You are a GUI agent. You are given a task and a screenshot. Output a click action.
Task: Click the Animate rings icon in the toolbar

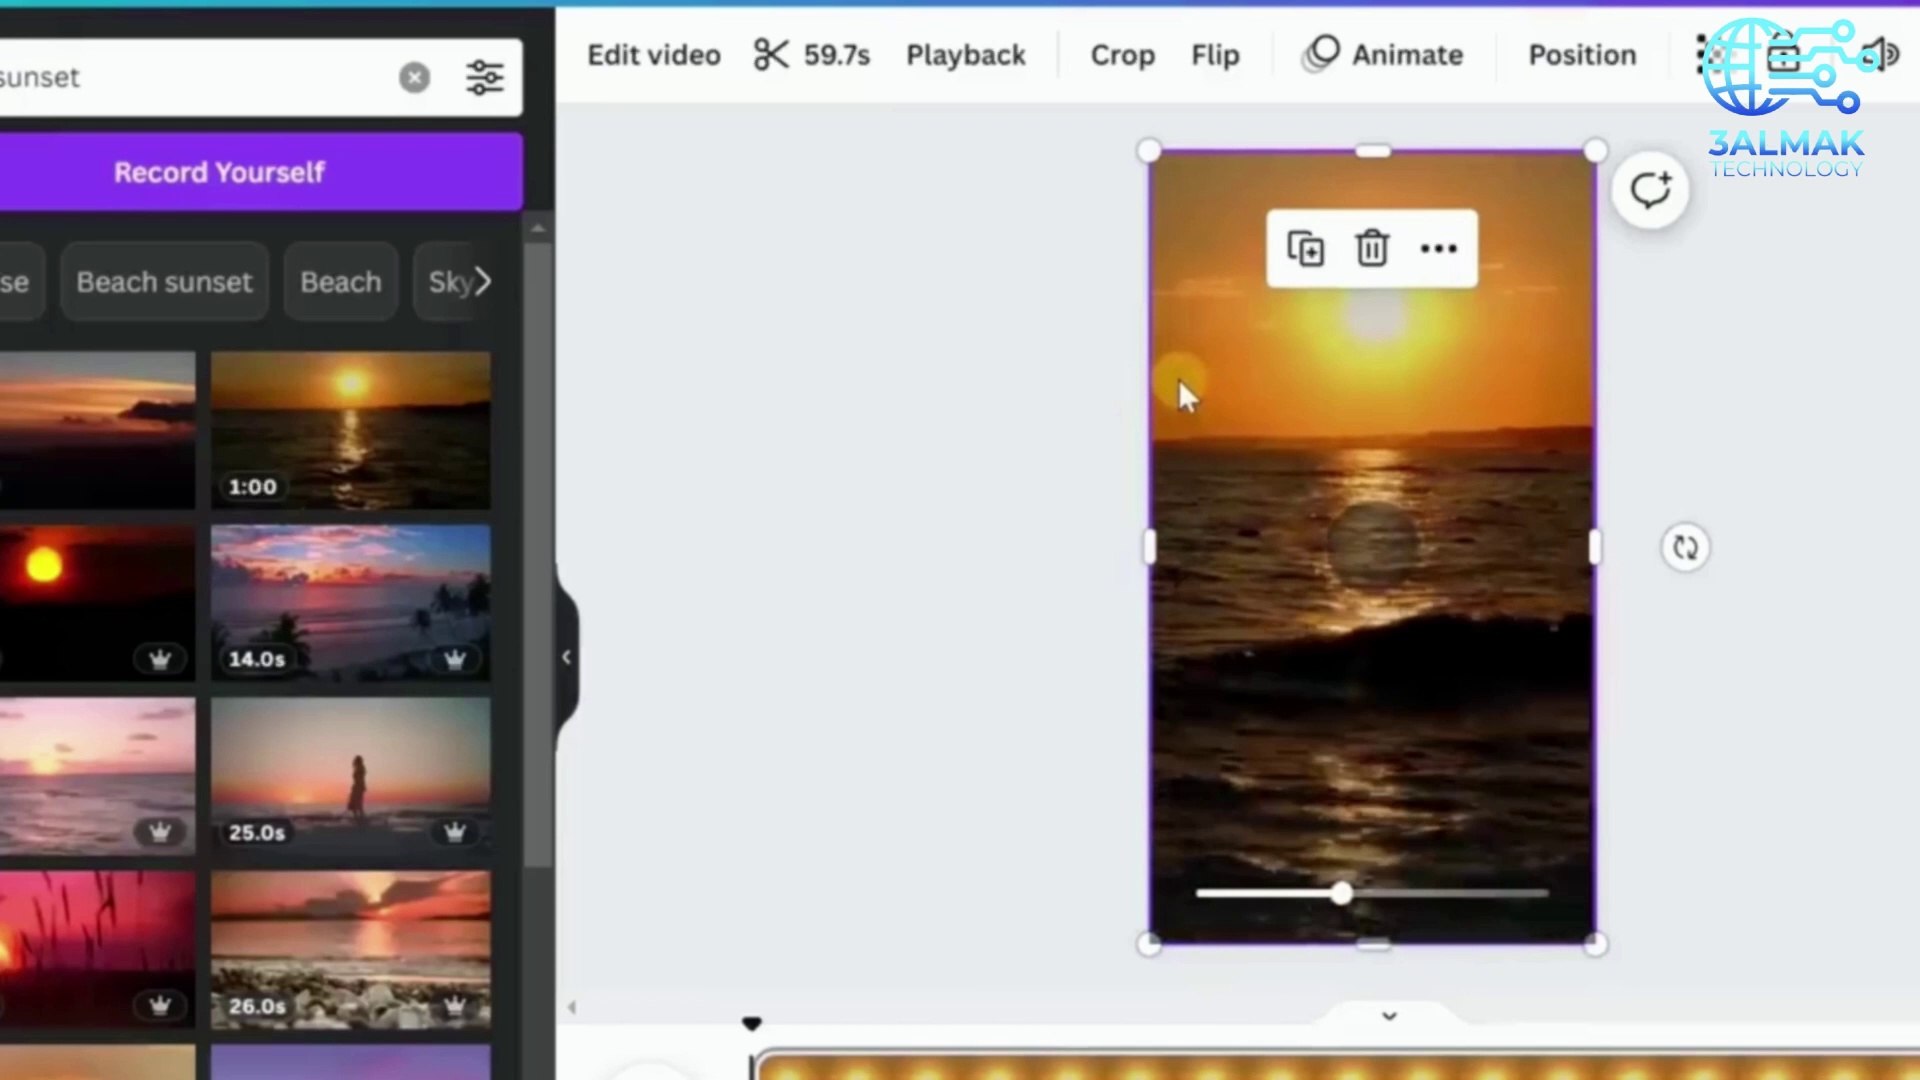pos(1320,54)
